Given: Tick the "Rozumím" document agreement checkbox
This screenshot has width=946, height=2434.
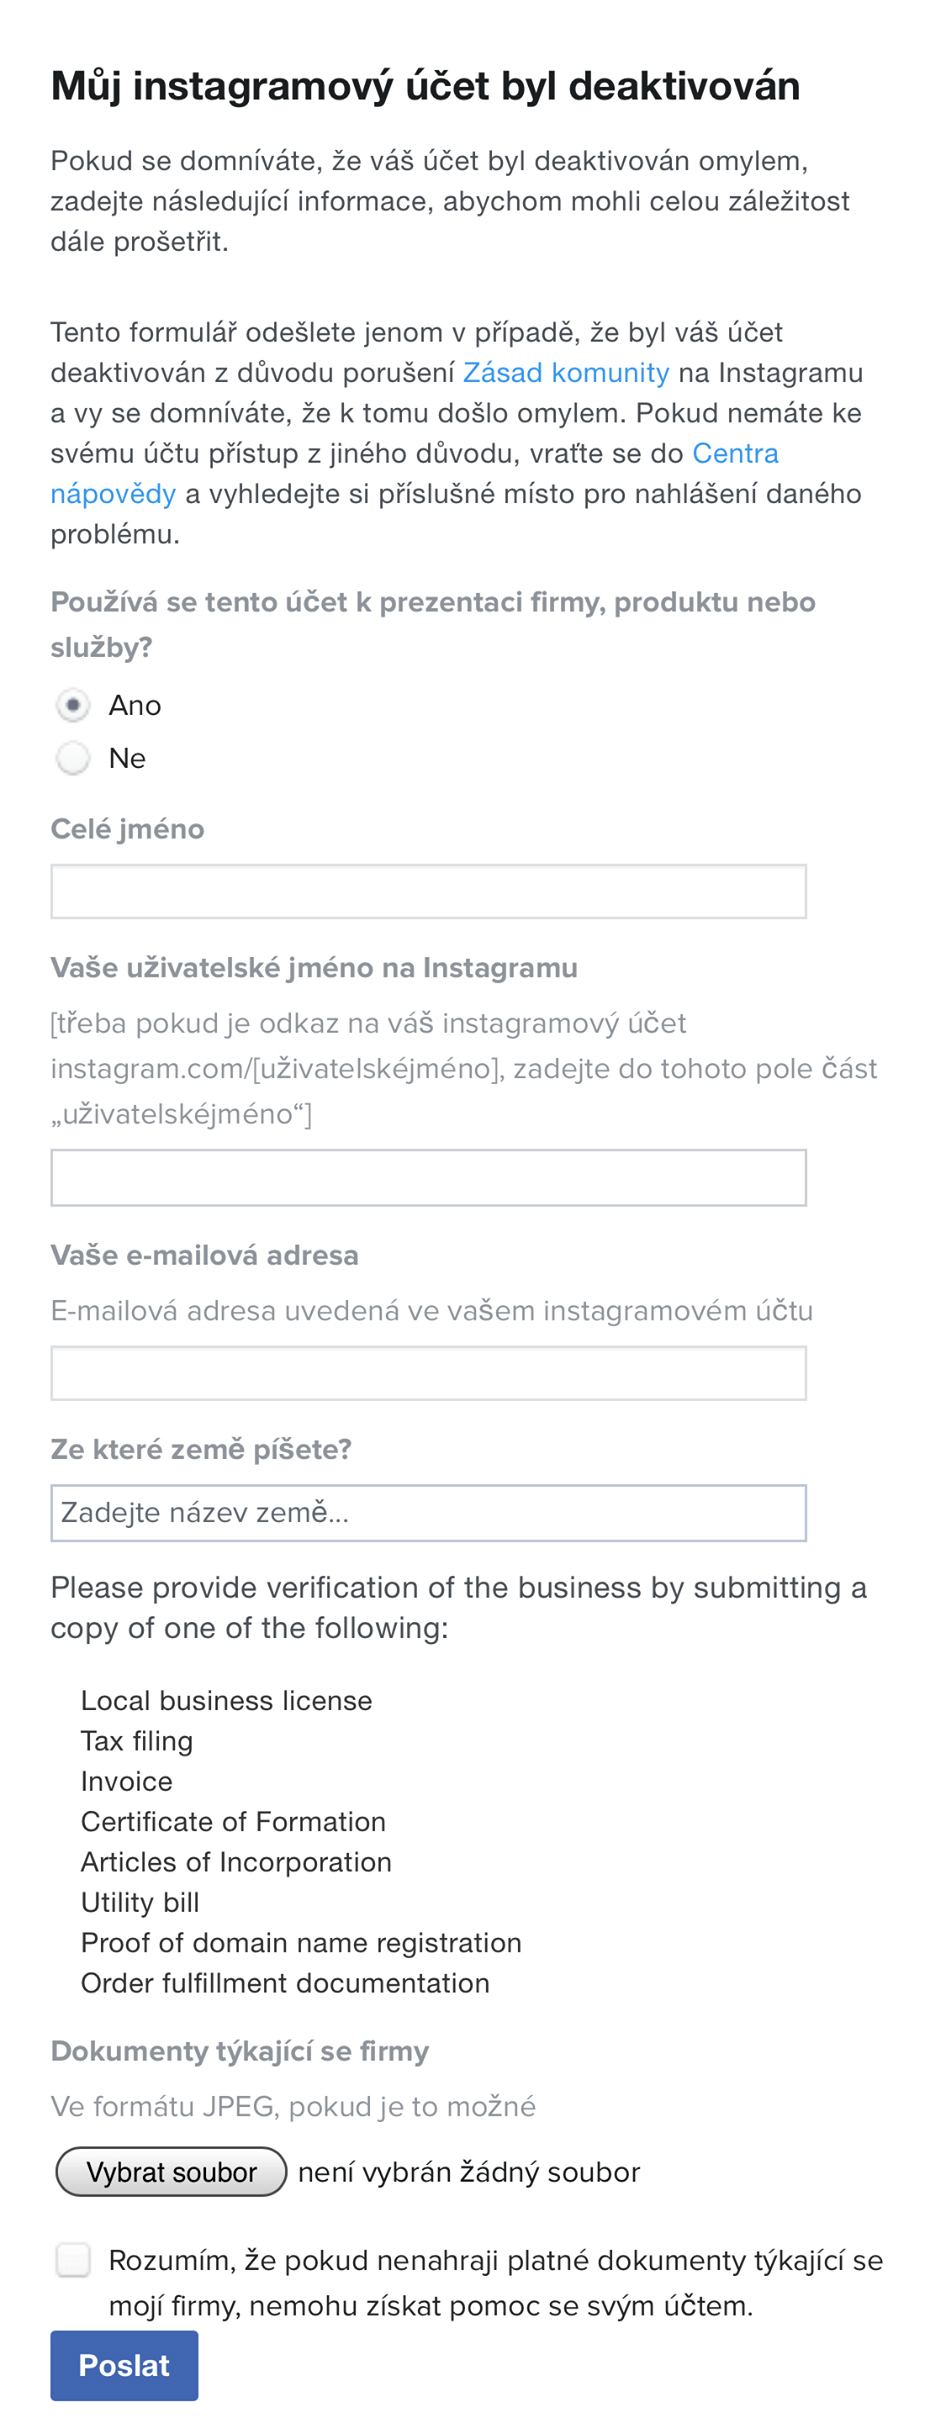Looking at the screenshot, I should (73, 2260).
